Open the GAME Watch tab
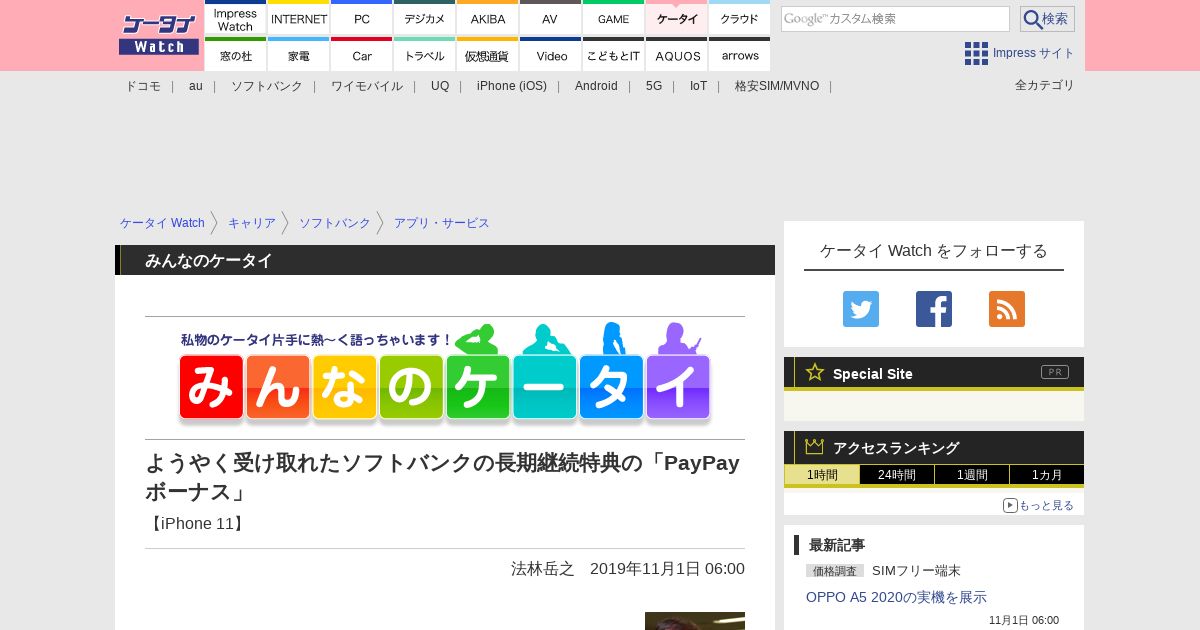This screenshot has height=630, width=1200. pos(613,18)
